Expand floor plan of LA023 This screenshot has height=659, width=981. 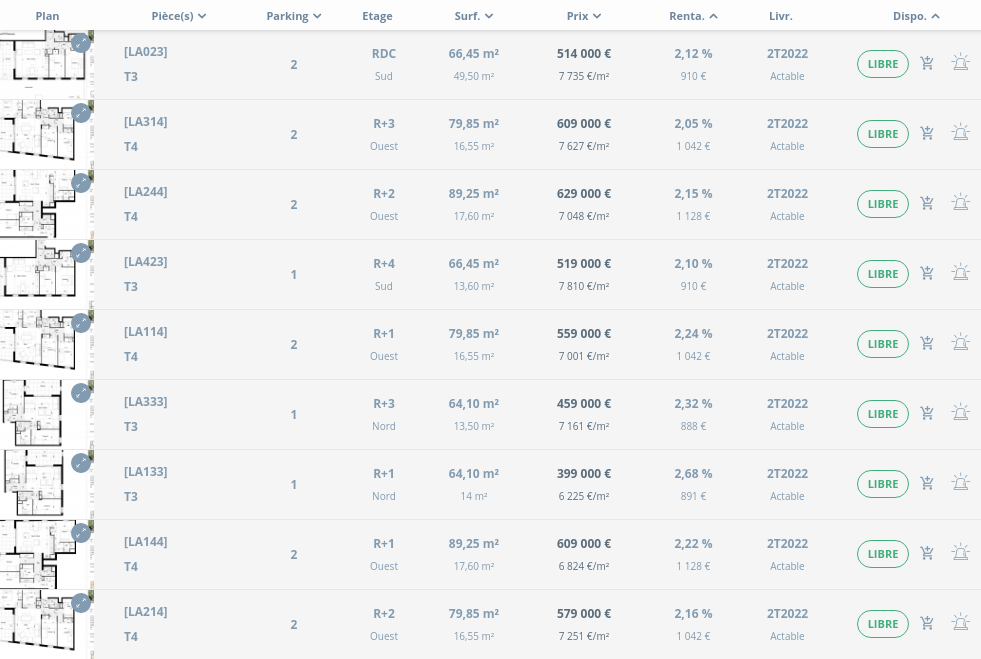[x=81, y=43]
